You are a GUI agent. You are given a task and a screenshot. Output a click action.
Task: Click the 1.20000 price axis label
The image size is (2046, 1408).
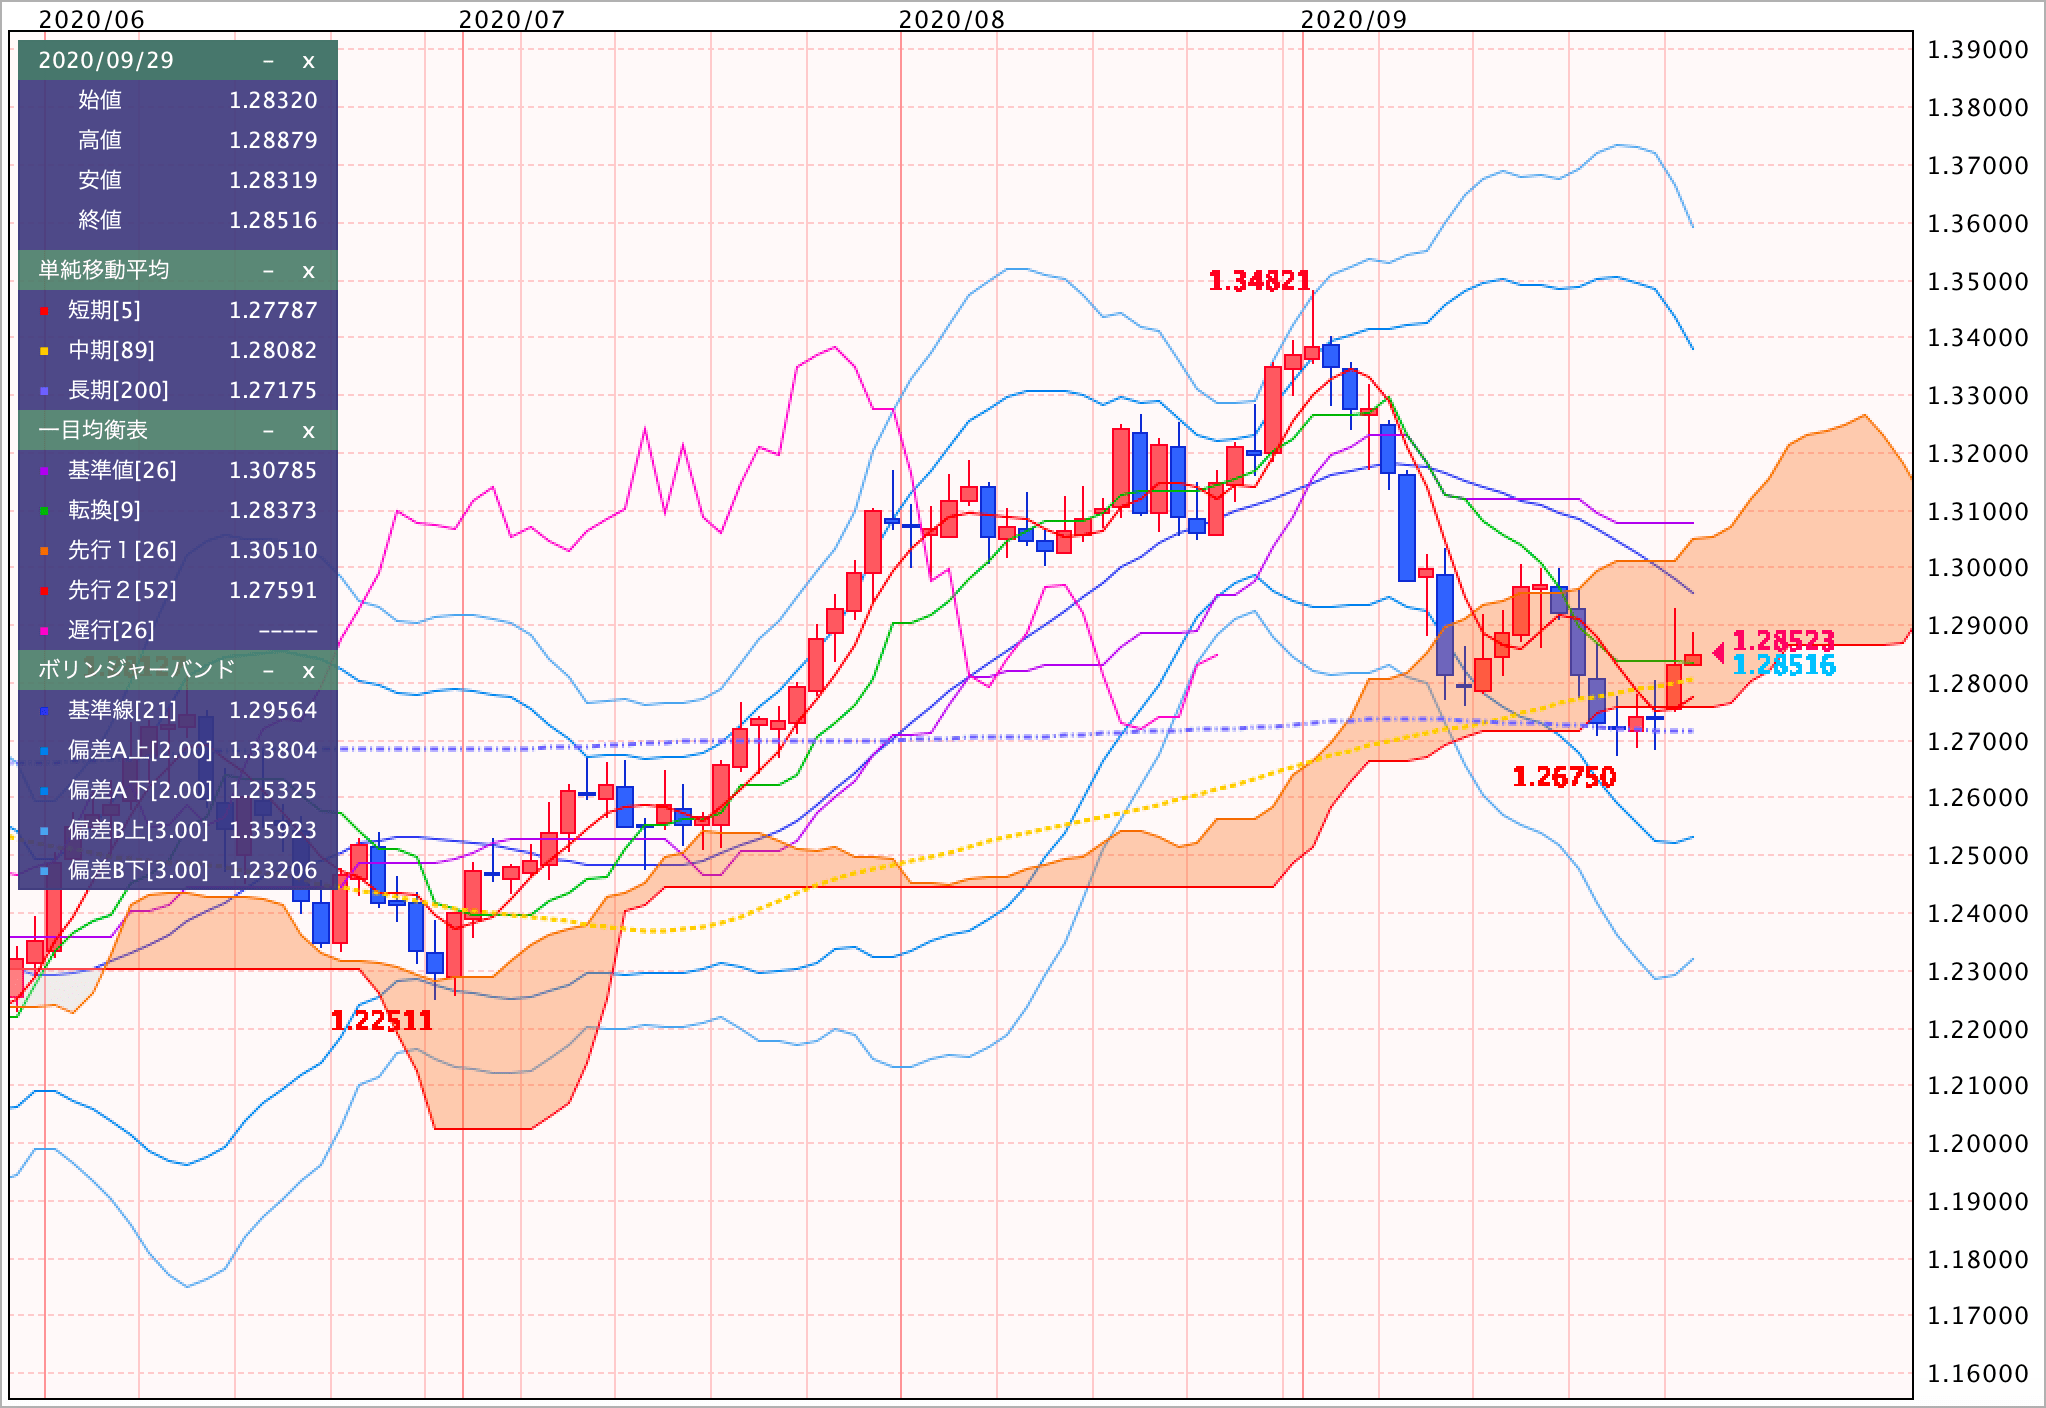pos(1977,1144)
